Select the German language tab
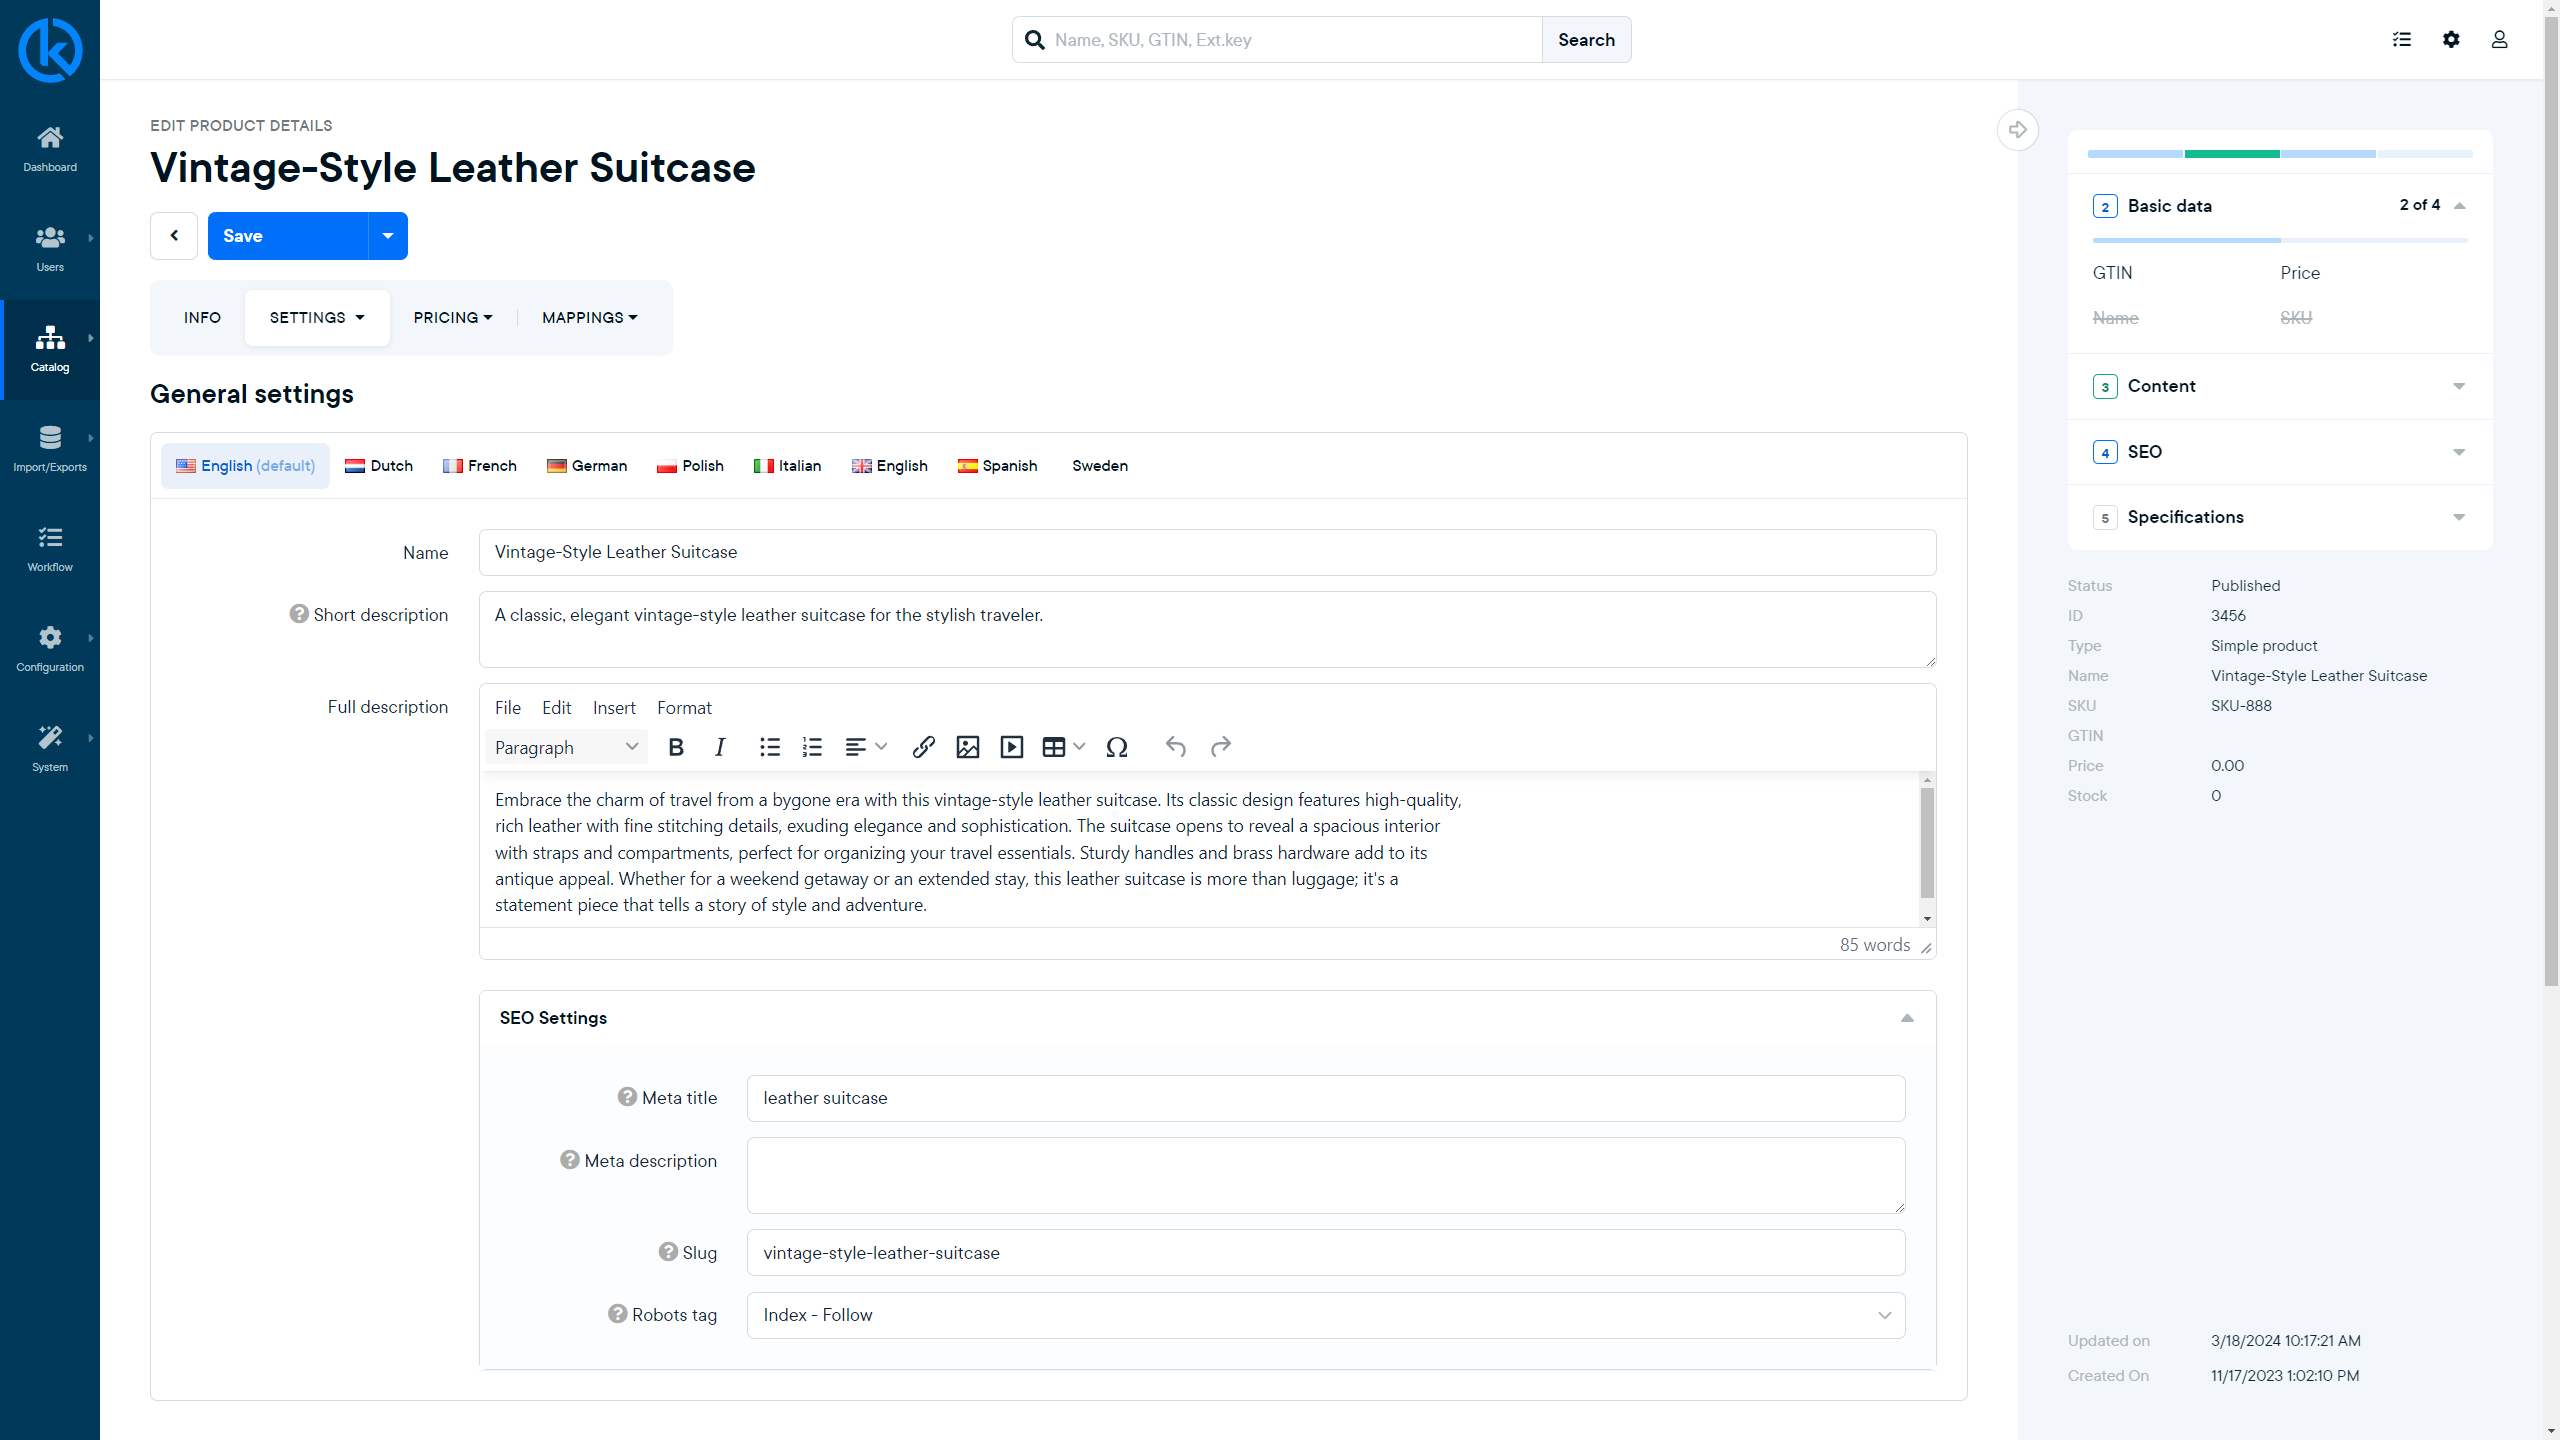This screenshot has height=1440, width=2560. tap(587, 466)
